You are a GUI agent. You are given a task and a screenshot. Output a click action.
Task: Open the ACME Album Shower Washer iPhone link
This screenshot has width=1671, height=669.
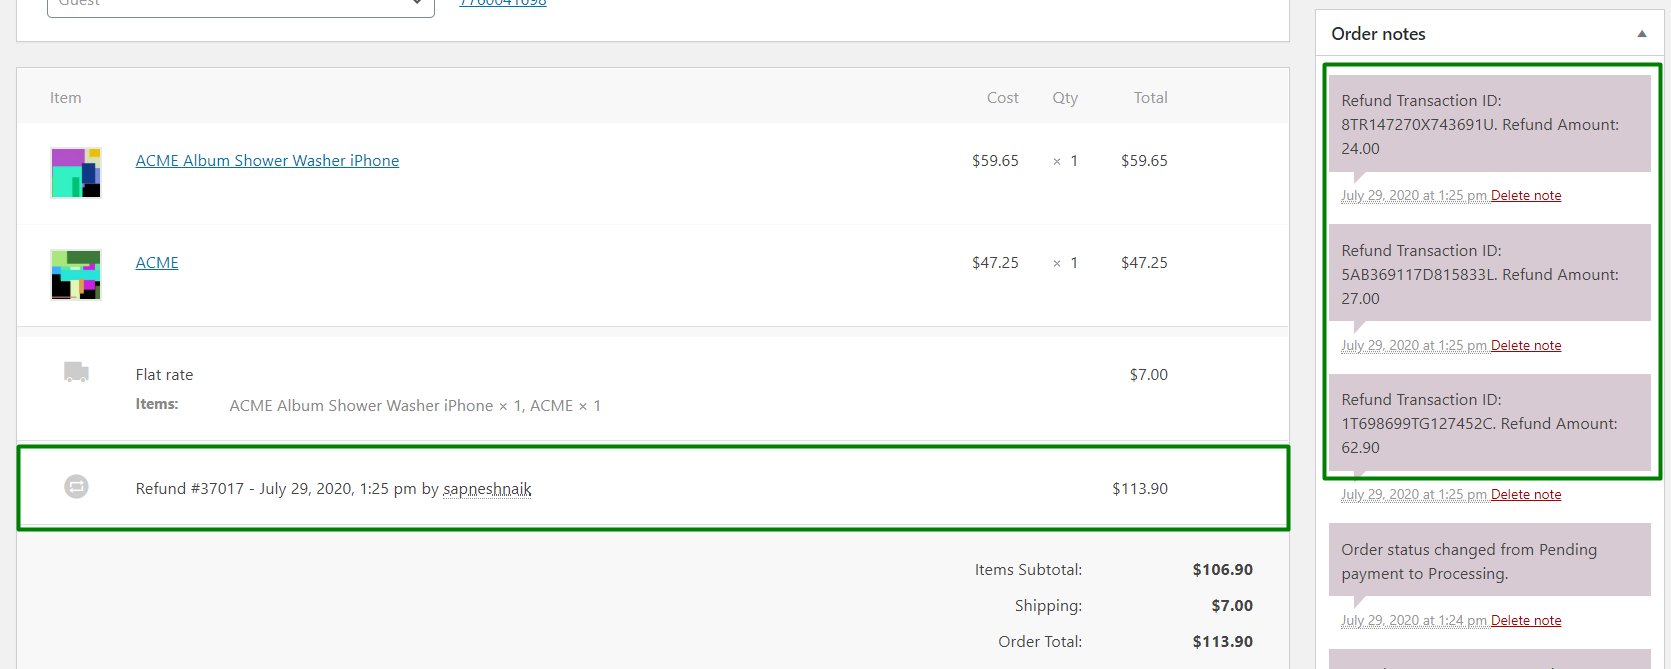(267, 161)
